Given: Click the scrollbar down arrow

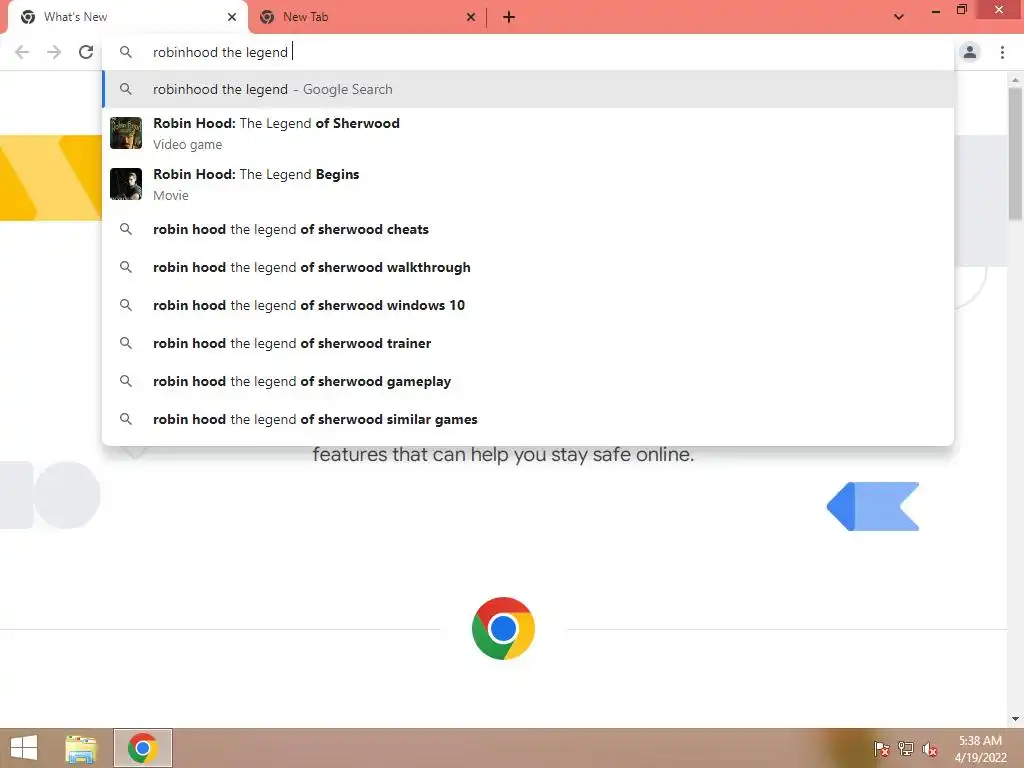Looking at the screenshot, I should click(x=1016, y=719).
